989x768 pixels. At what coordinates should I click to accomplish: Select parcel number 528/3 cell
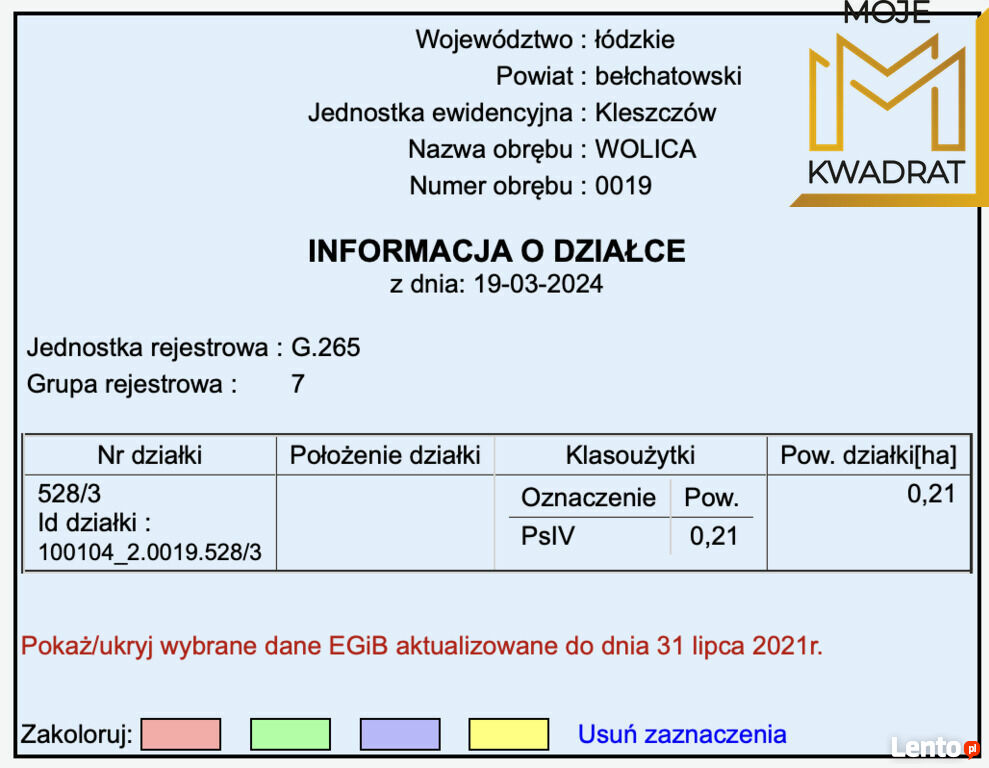click(x=69, y=494)
